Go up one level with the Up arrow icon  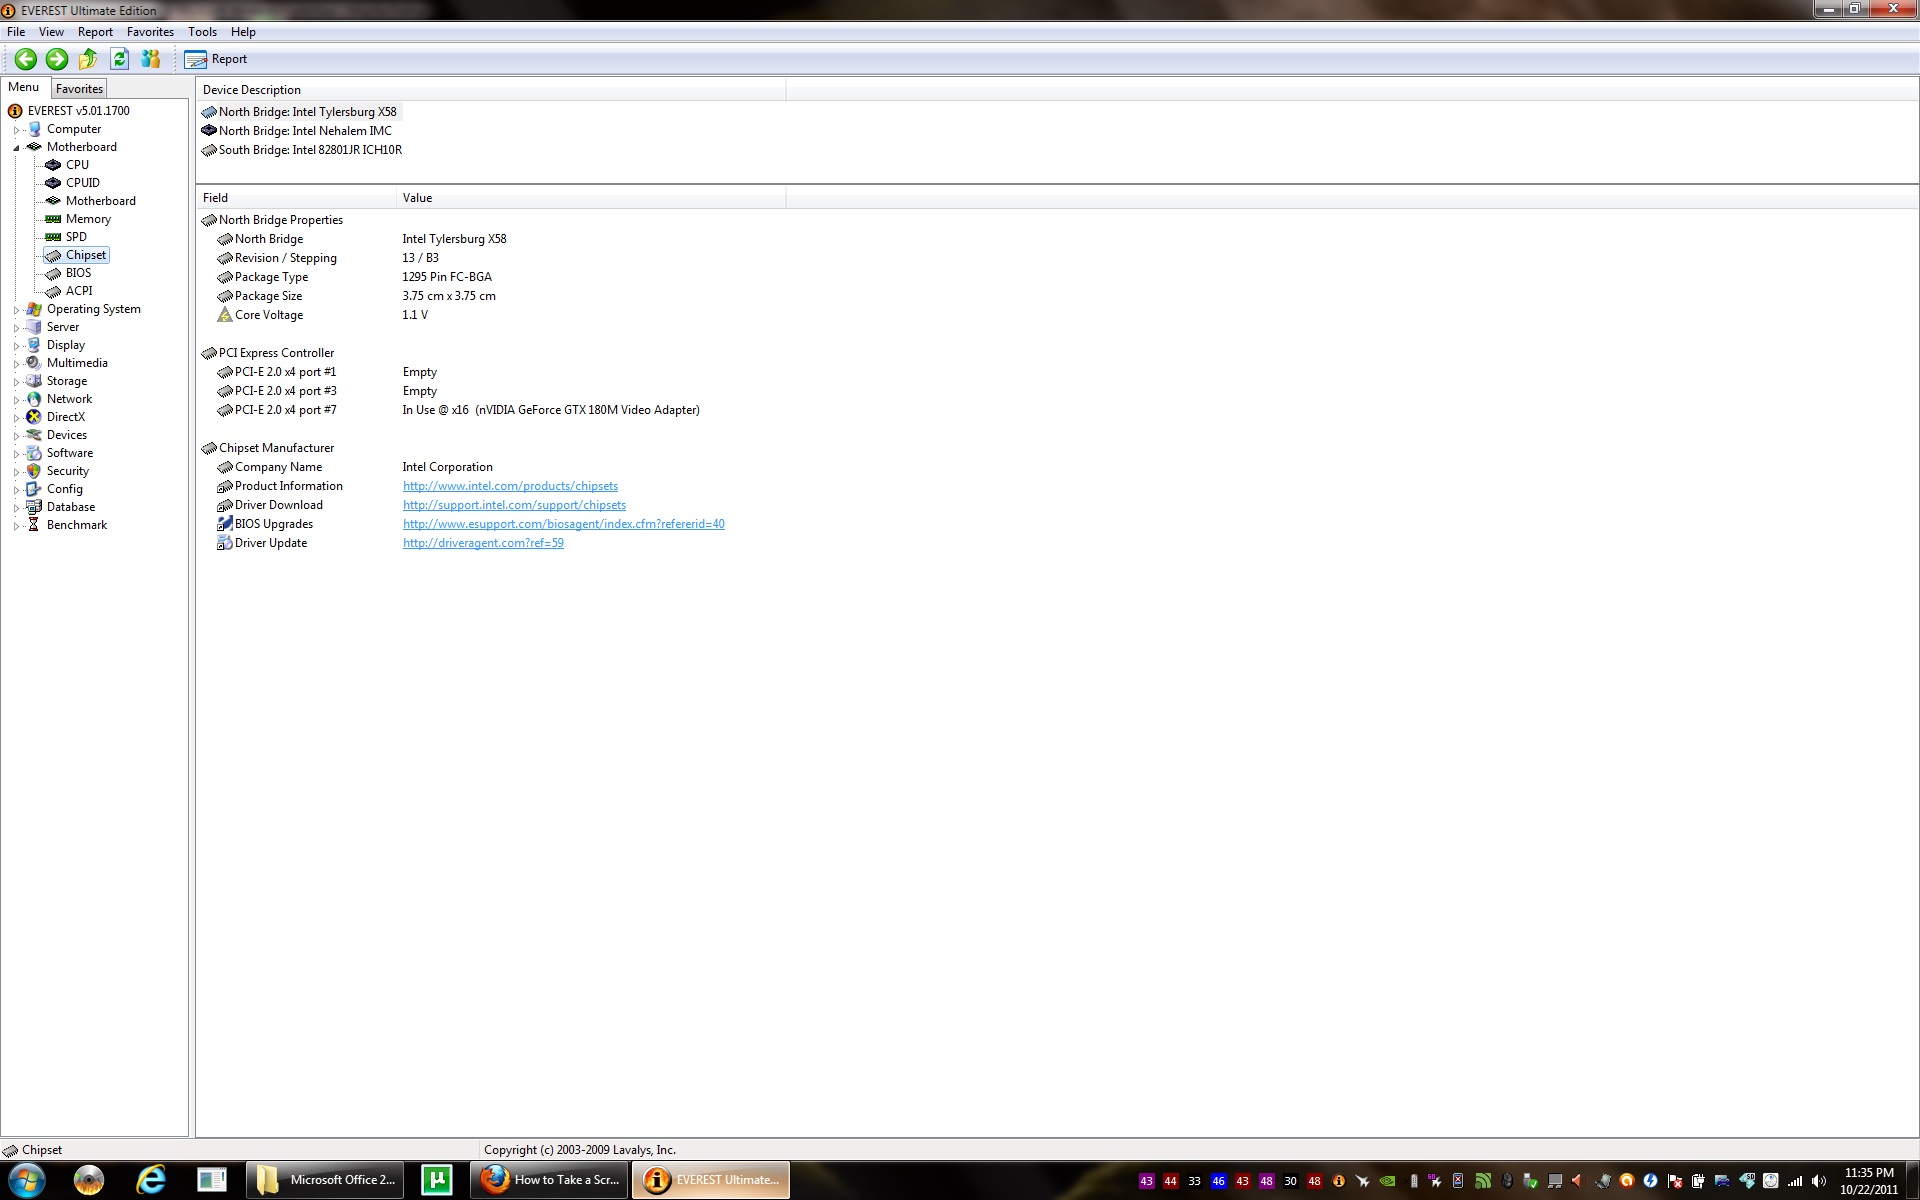(x=88, y=59)
